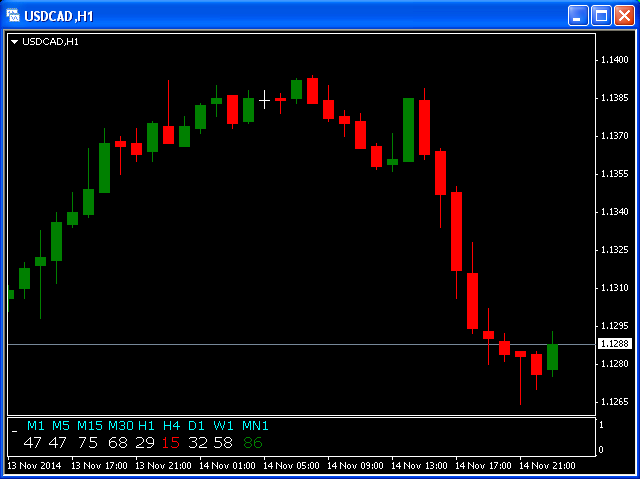The image size is (640, 480).
Task: Collapse indicator panel using underscore button
Action: [x=14, y=427]
